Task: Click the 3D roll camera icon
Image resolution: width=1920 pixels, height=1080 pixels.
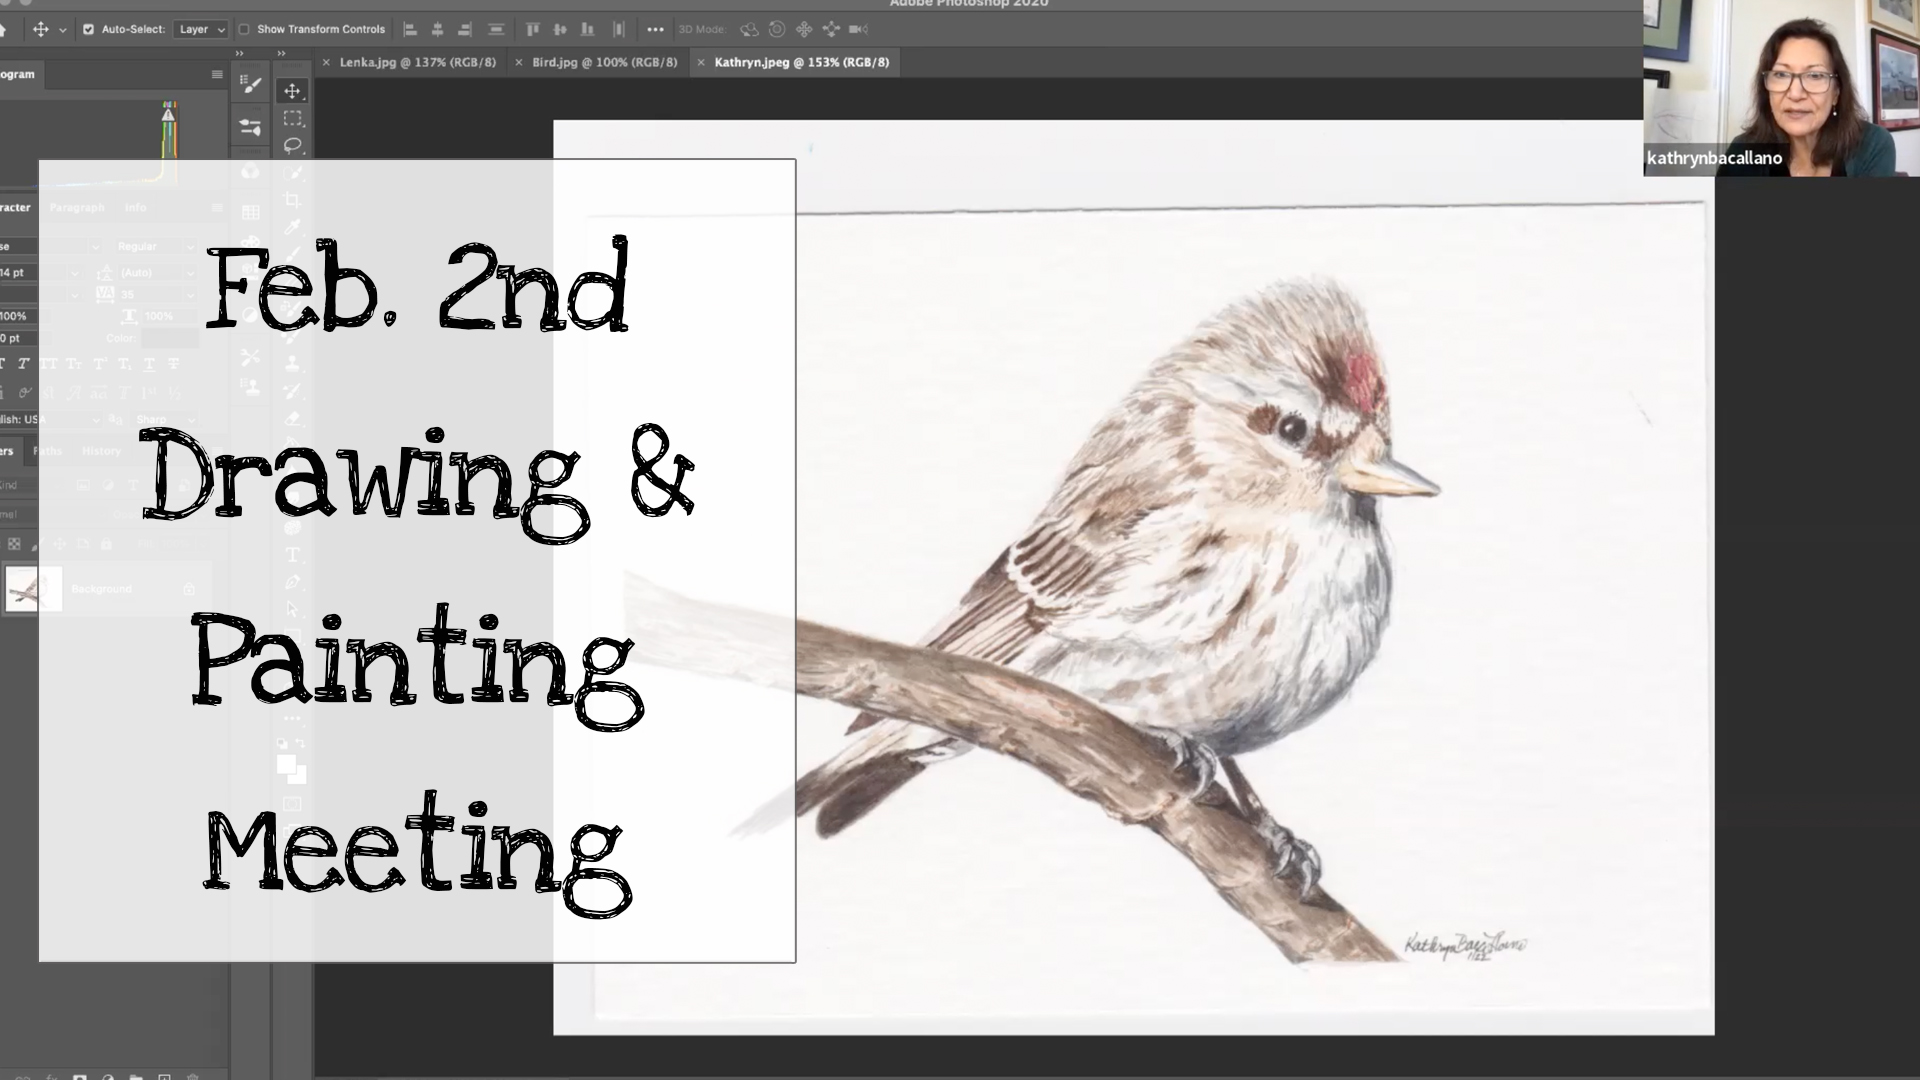Action: pyautogui.click(x=777, y=29)
